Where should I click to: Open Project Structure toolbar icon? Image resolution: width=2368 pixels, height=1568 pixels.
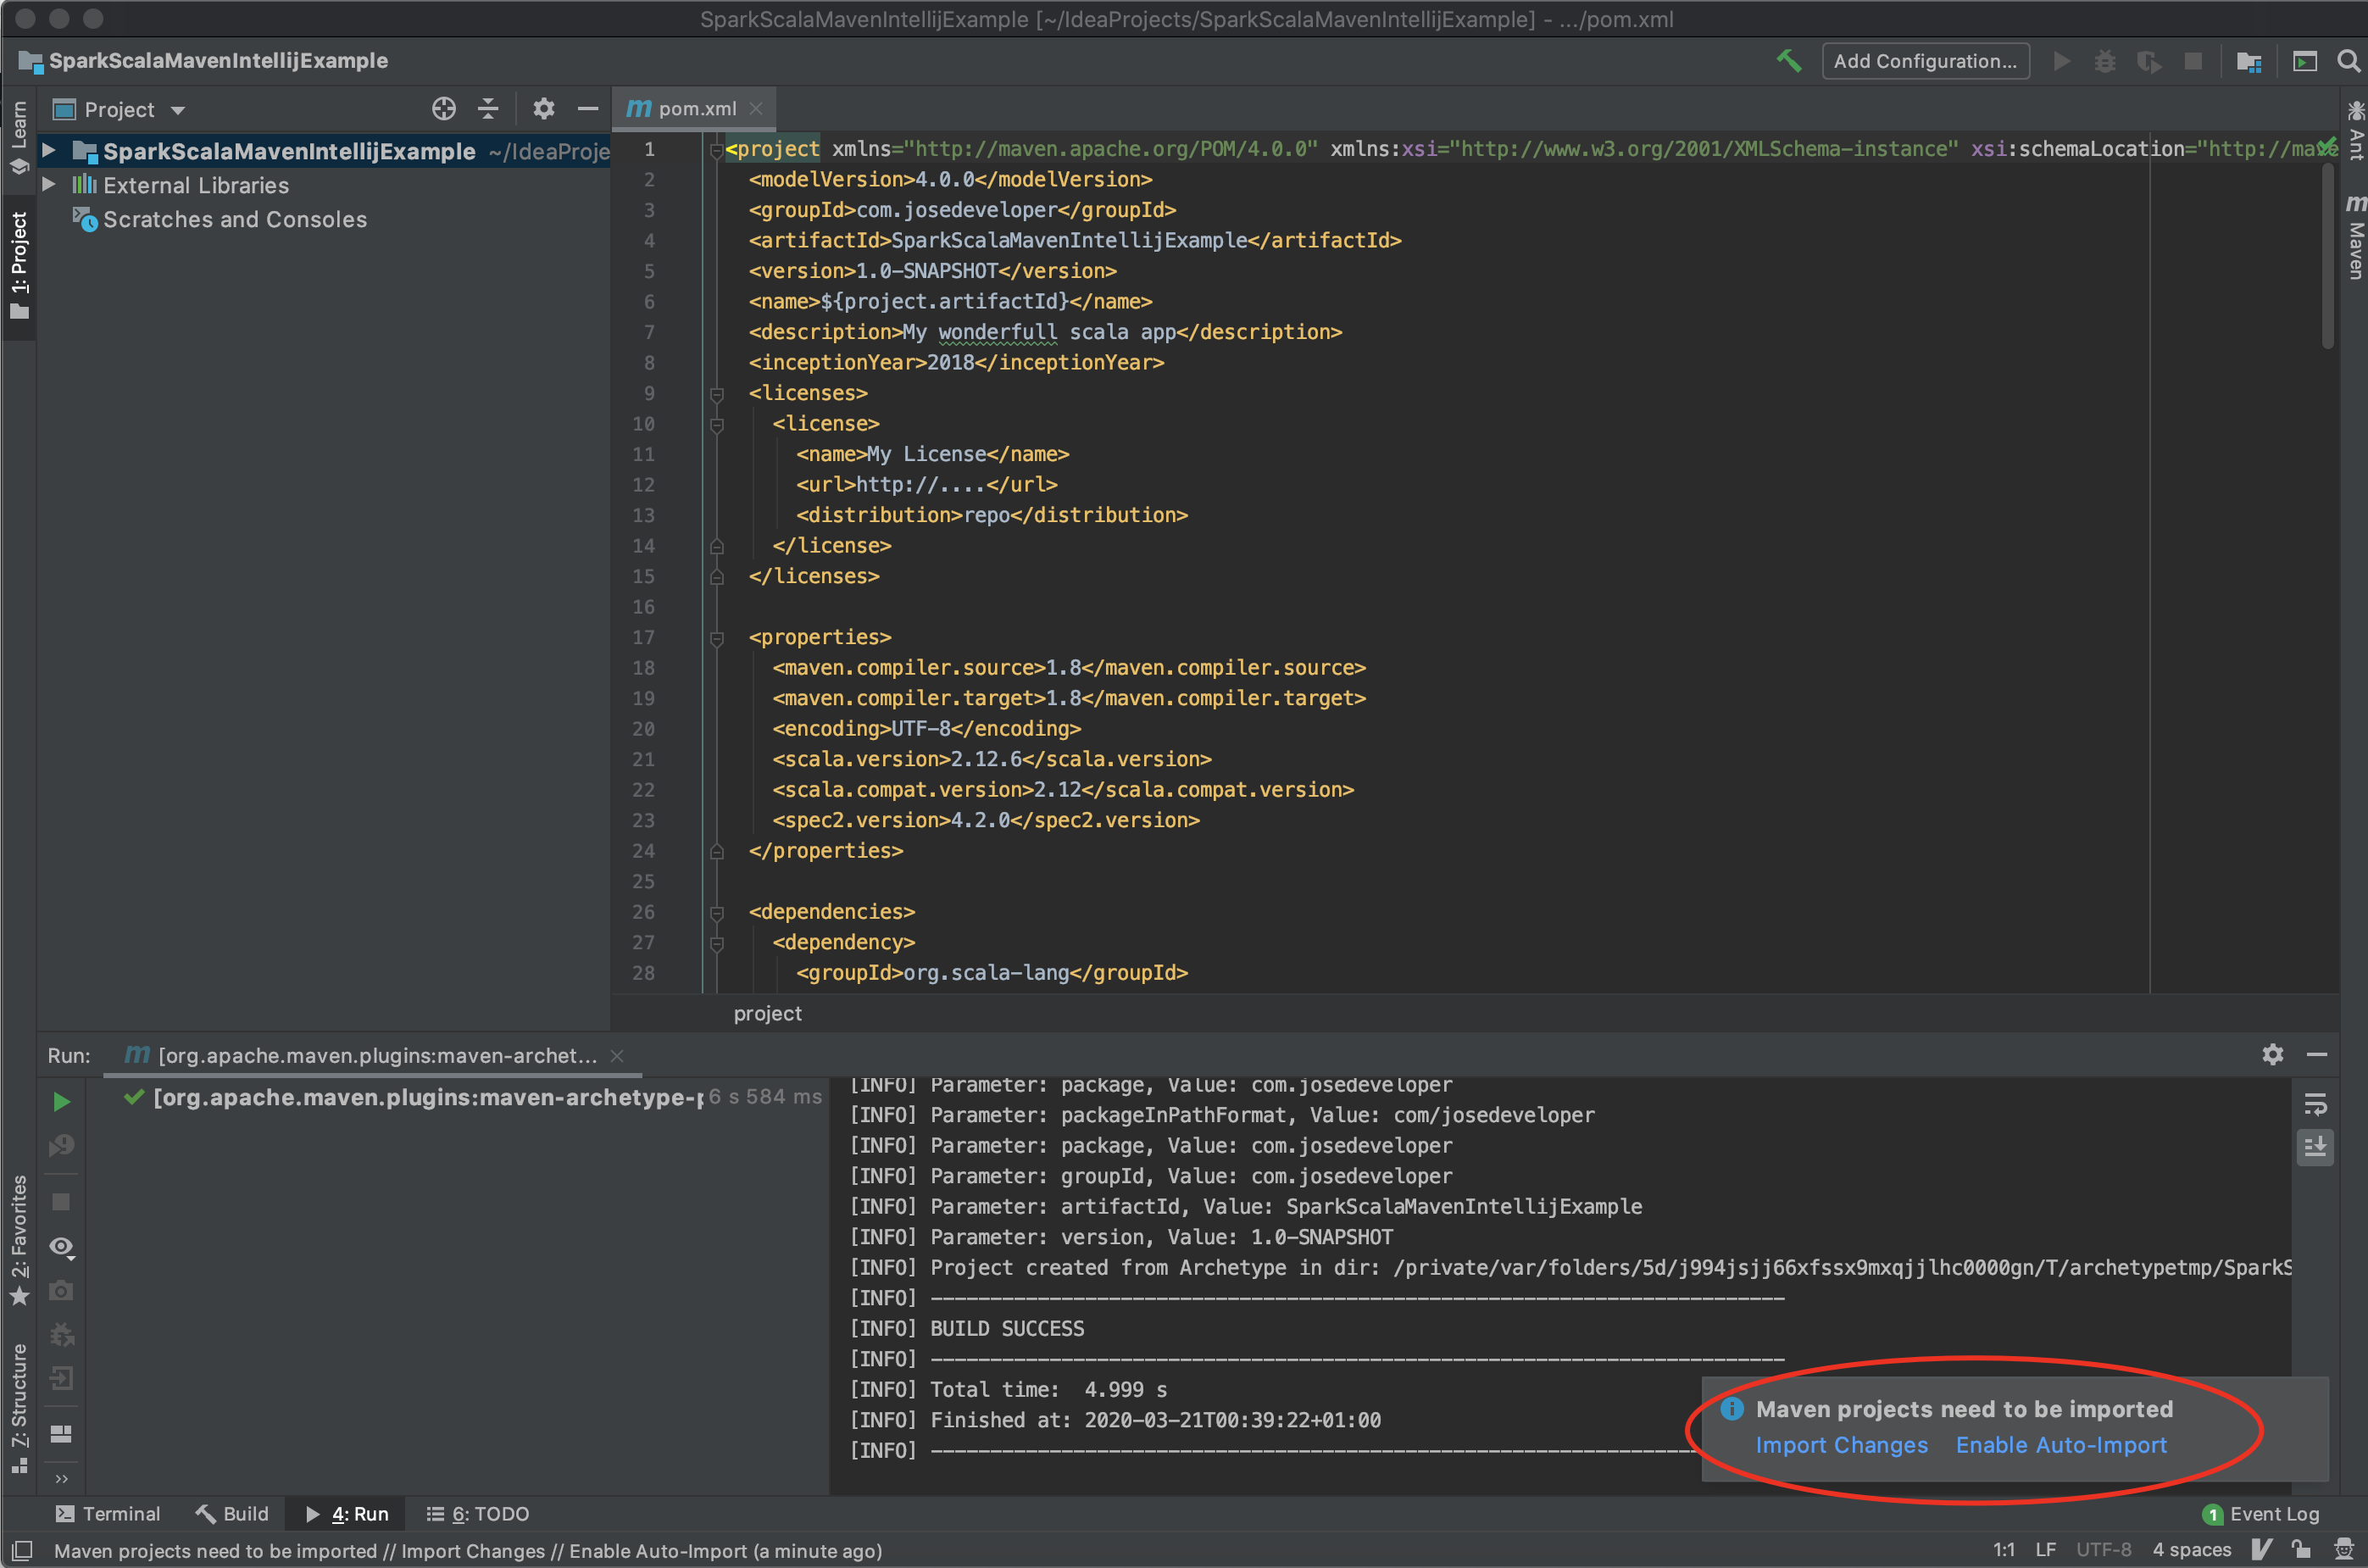(2249, 62)
